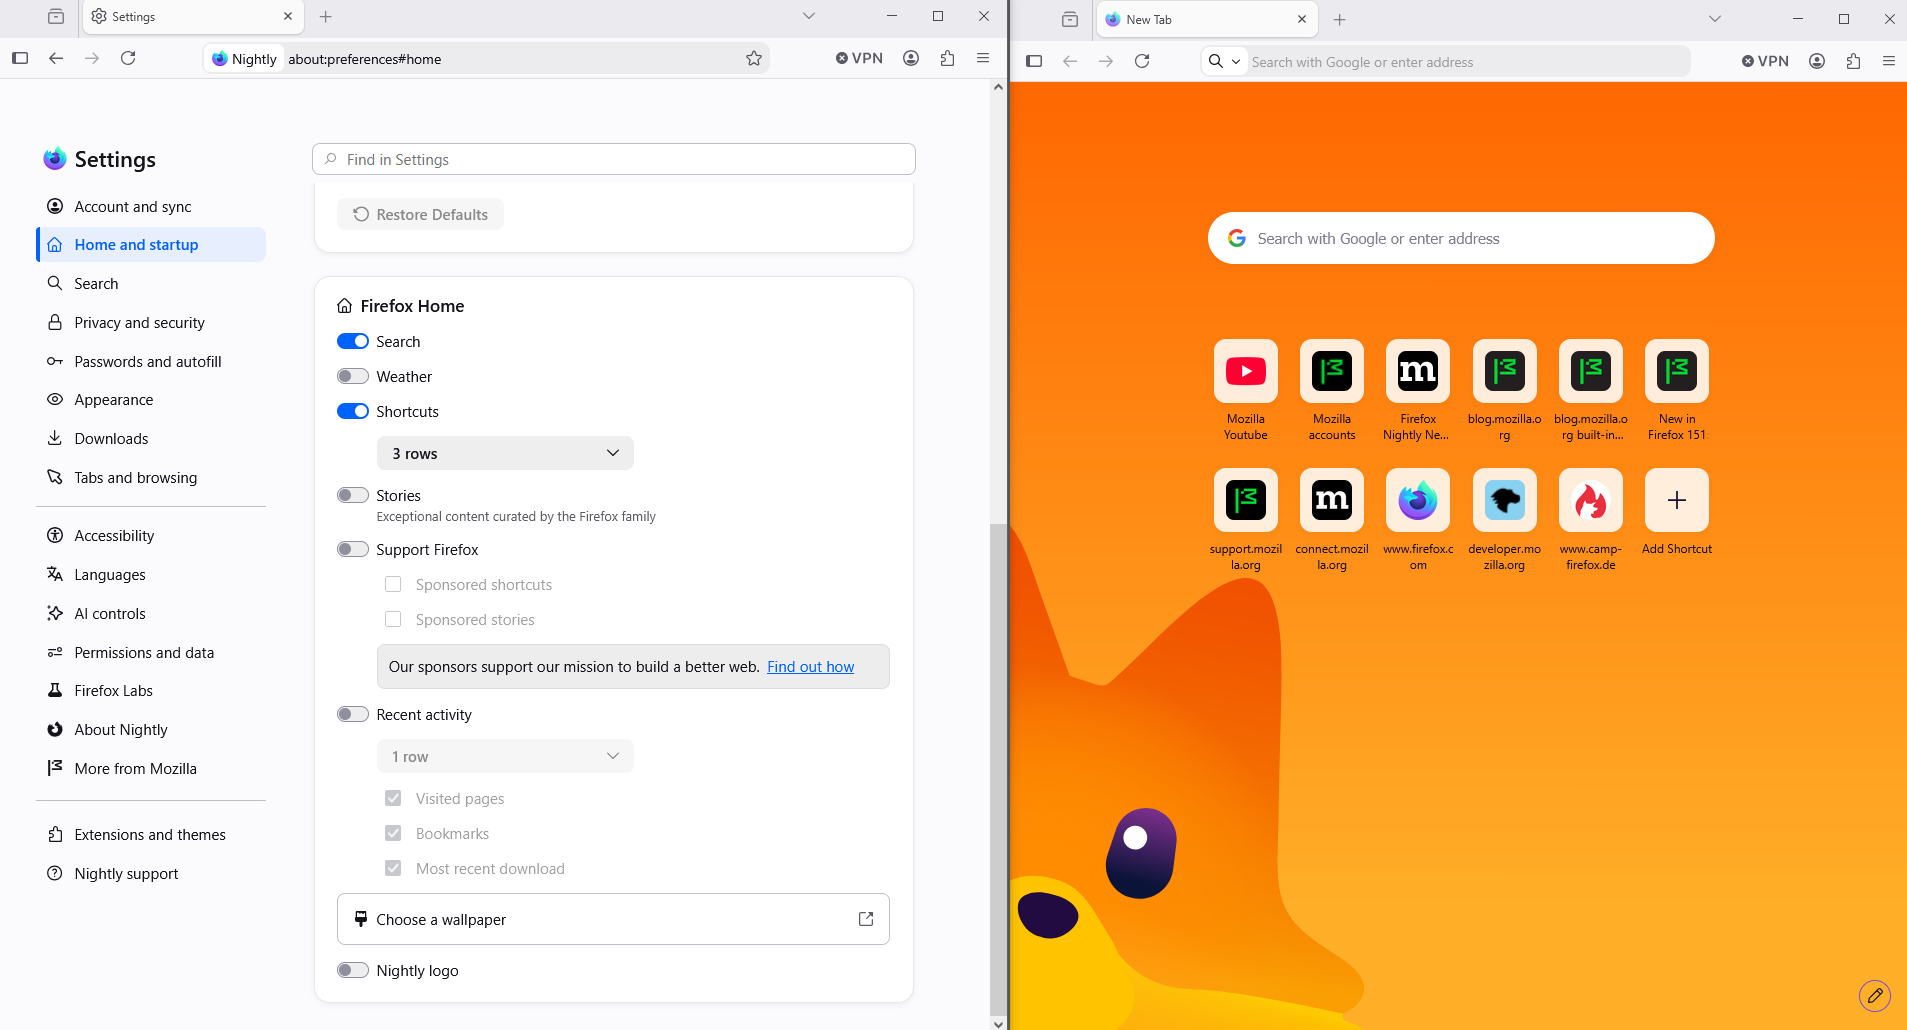Open Extensions icon in Settings window toolbar

(x=947, y=59)
